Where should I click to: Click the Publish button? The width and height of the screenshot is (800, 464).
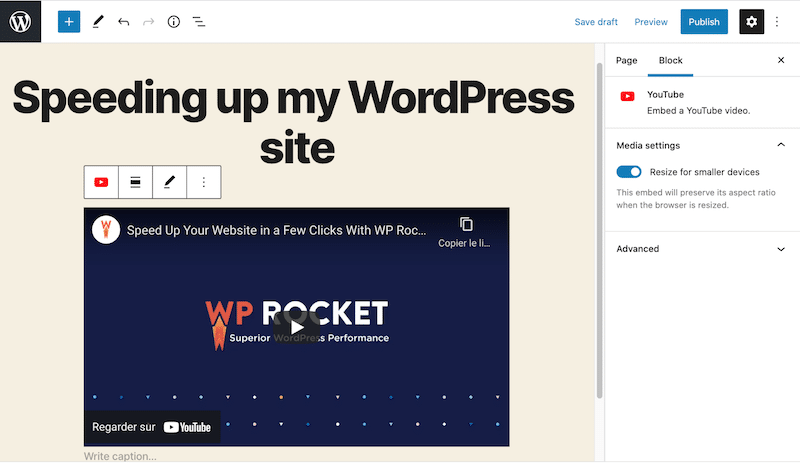click(704, 21)
